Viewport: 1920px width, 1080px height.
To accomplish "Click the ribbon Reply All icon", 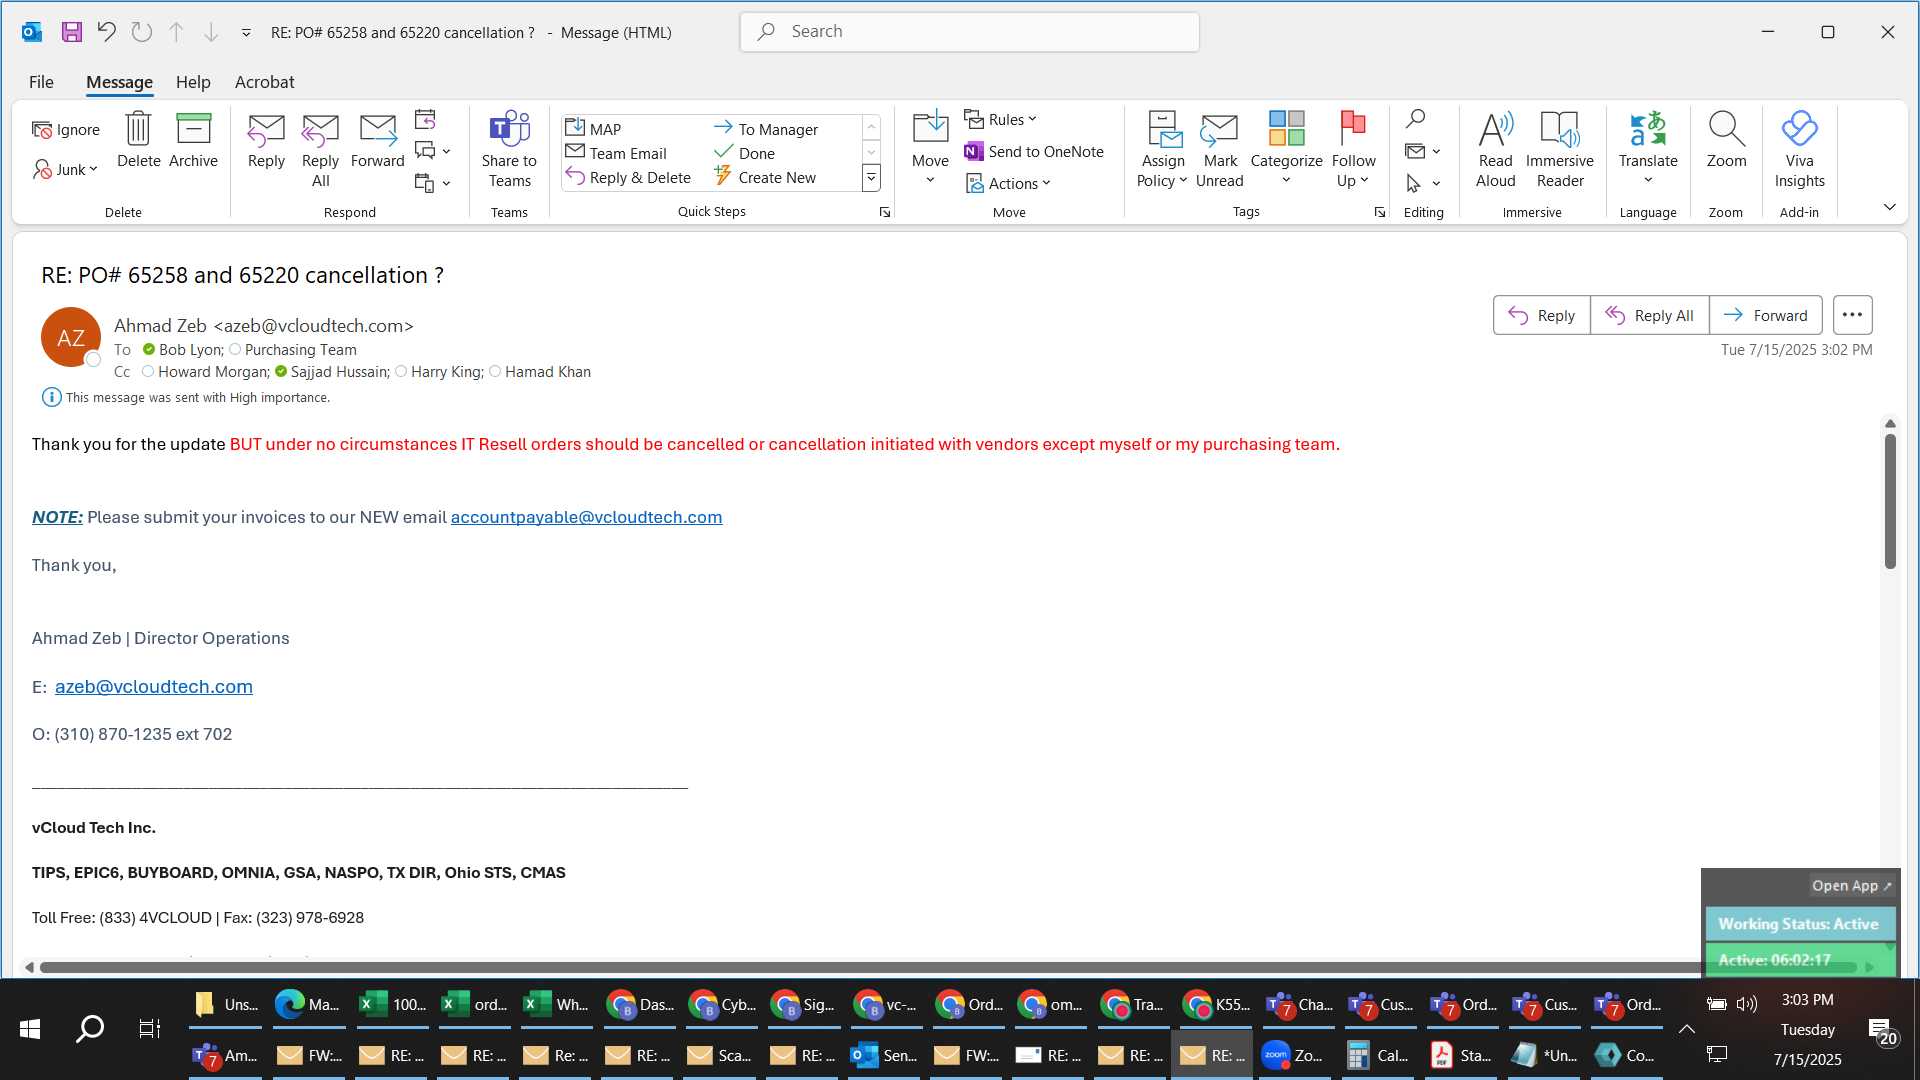I will pos(320,150).
